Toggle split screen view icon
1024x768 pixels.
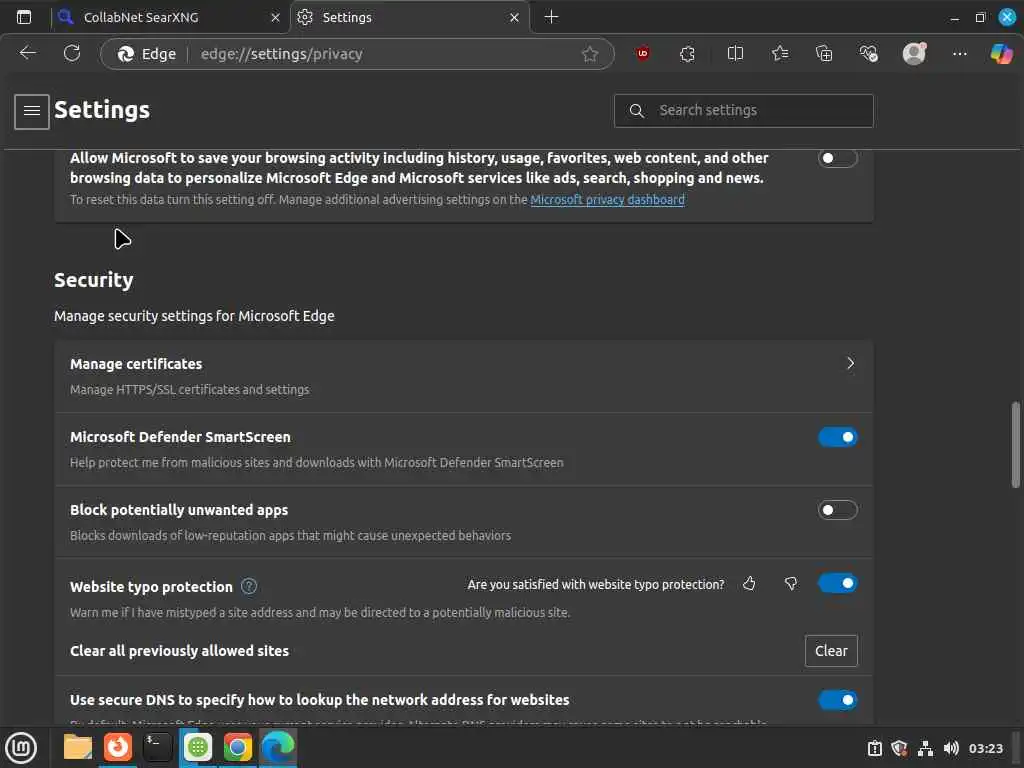735,54
